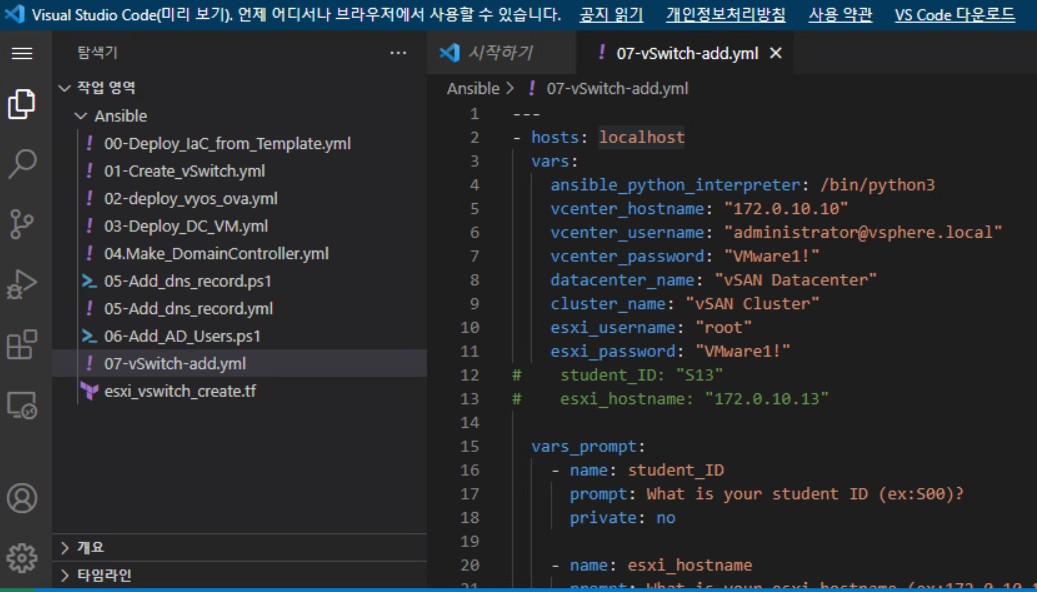Click the vars_prompt key

click(x=583, y=446)
